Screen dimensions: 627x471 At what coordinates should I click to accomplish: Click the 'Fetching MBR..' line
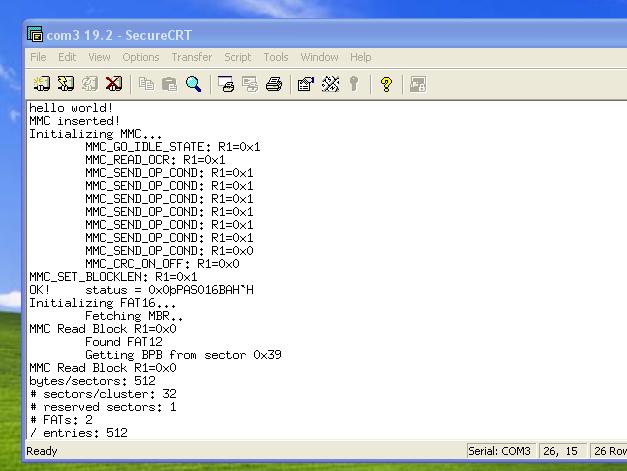134,316
